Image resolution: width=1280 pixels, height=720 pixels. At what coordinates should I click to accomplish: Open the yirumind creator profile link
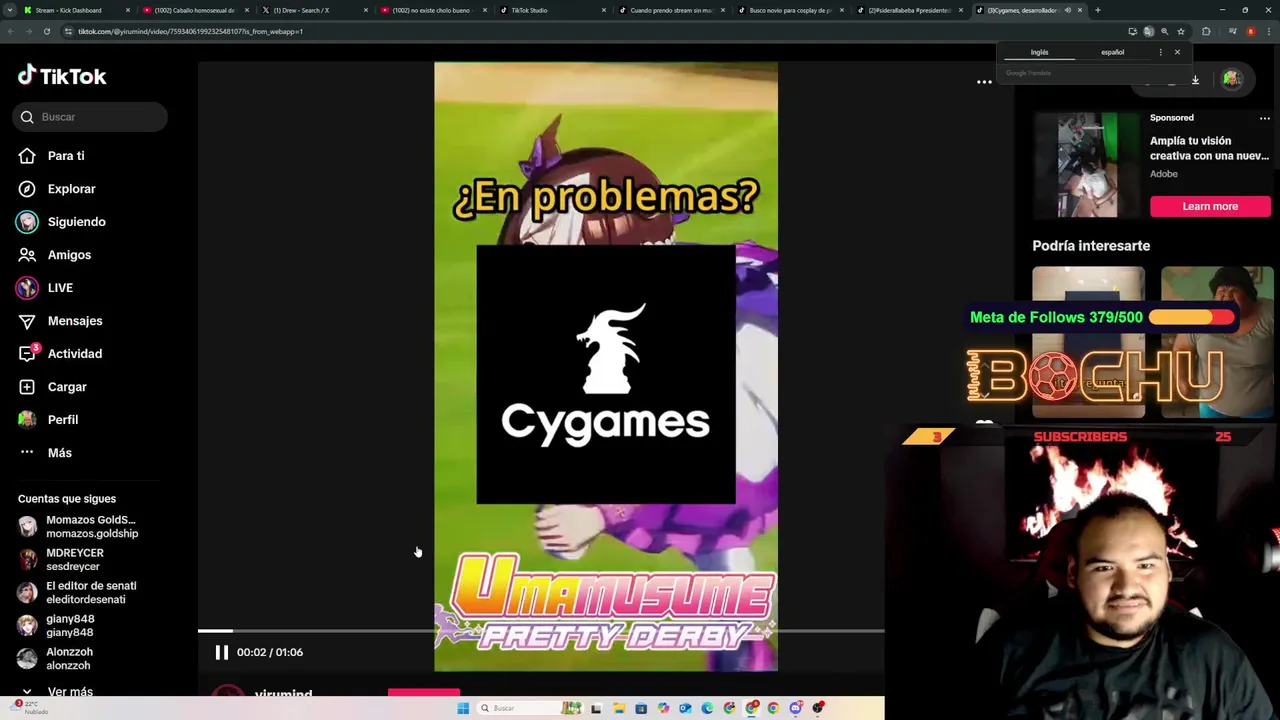point(283,693)
